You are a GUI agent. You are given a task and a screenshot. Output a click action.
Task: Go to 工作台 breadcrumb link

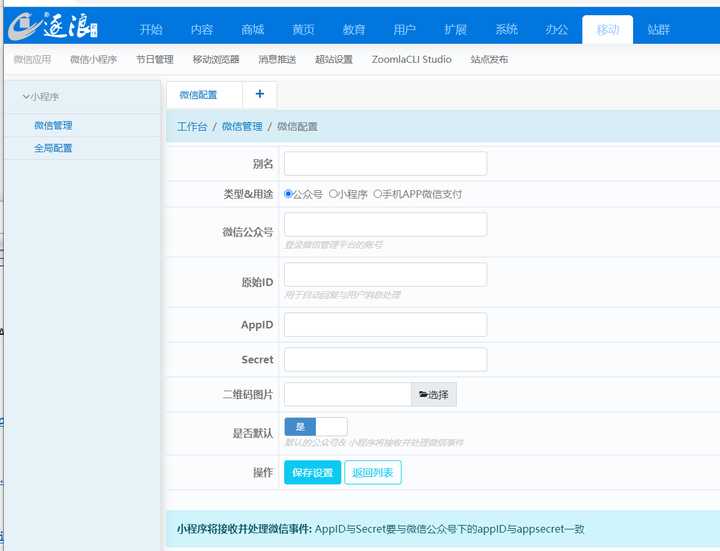pos(192,127)
